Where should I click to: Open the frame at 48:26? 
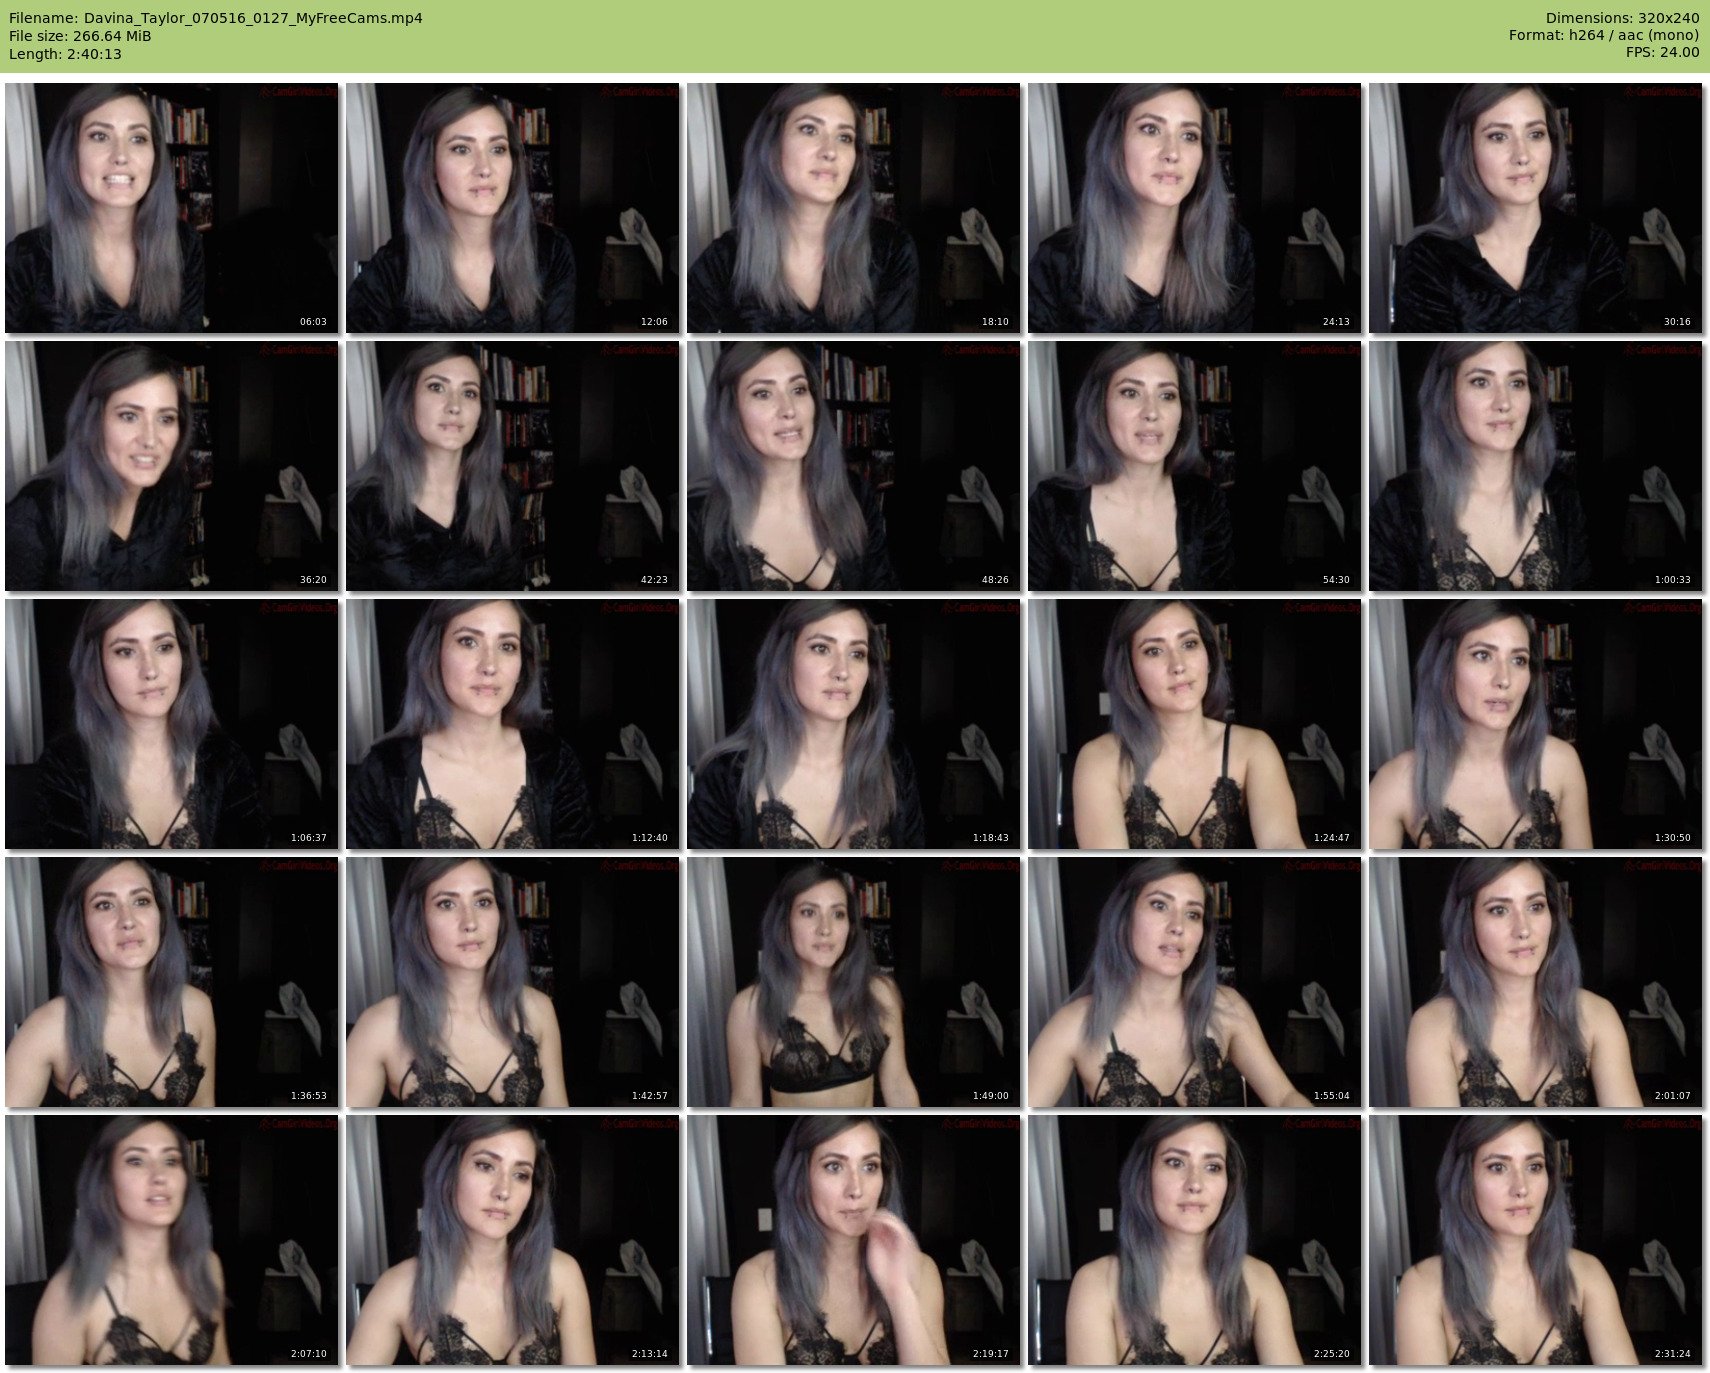[x=853, y=466]
